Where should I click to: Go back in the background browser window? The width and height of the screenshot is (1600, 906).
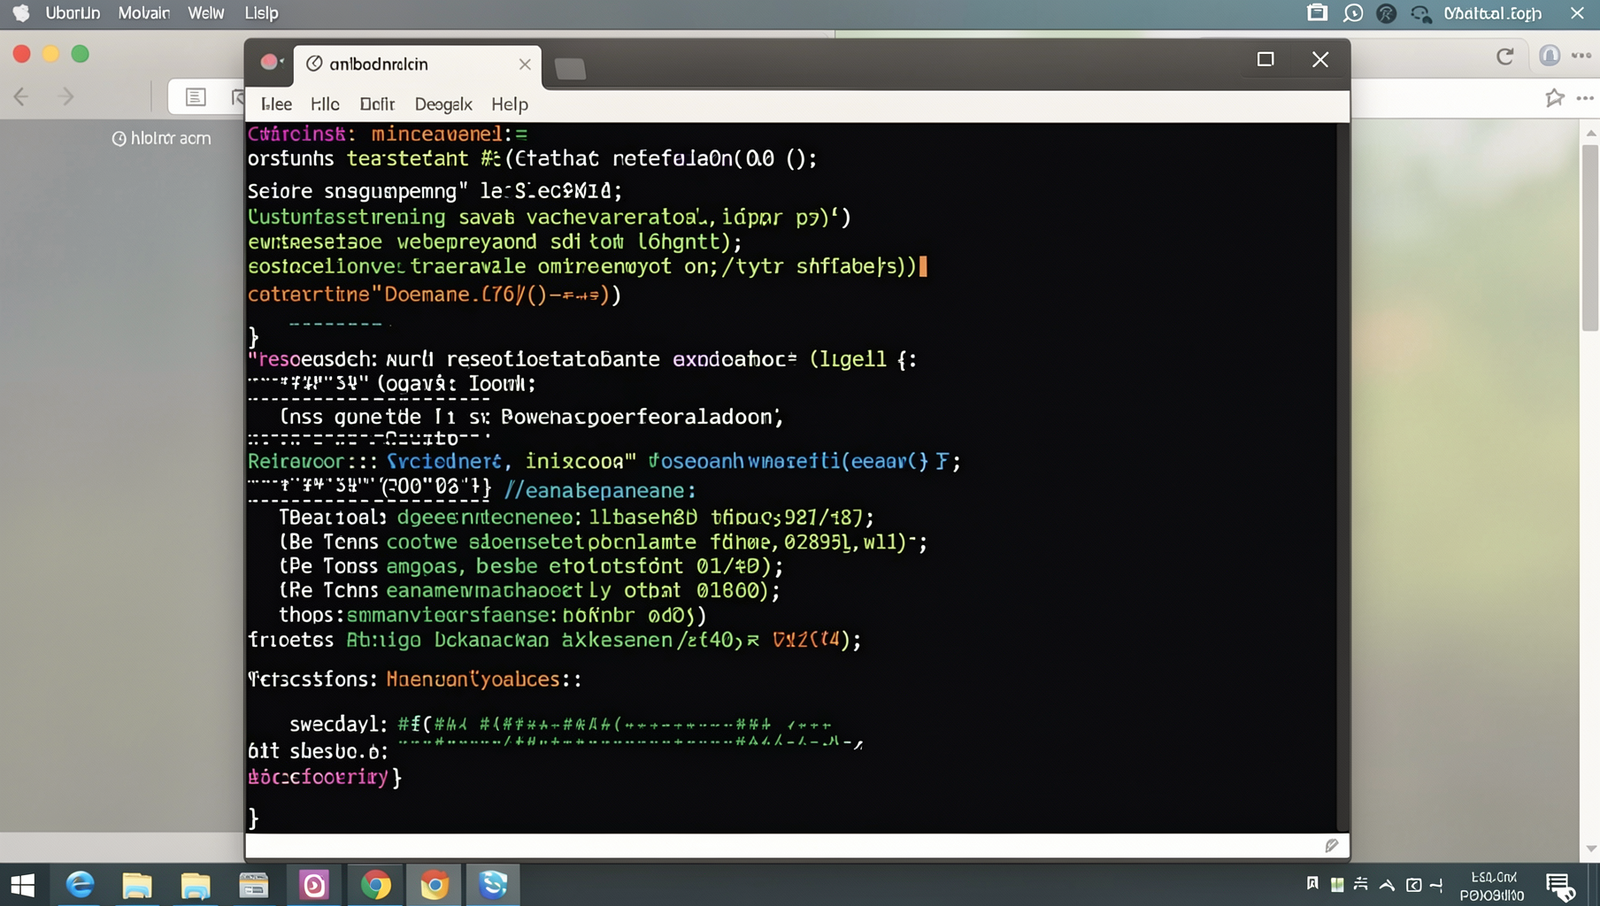(21, 96)
